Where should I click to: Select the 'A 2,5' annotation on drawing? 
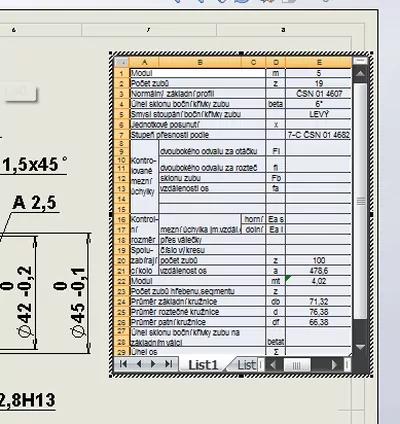pyautogui.click(x=35, y=203)
